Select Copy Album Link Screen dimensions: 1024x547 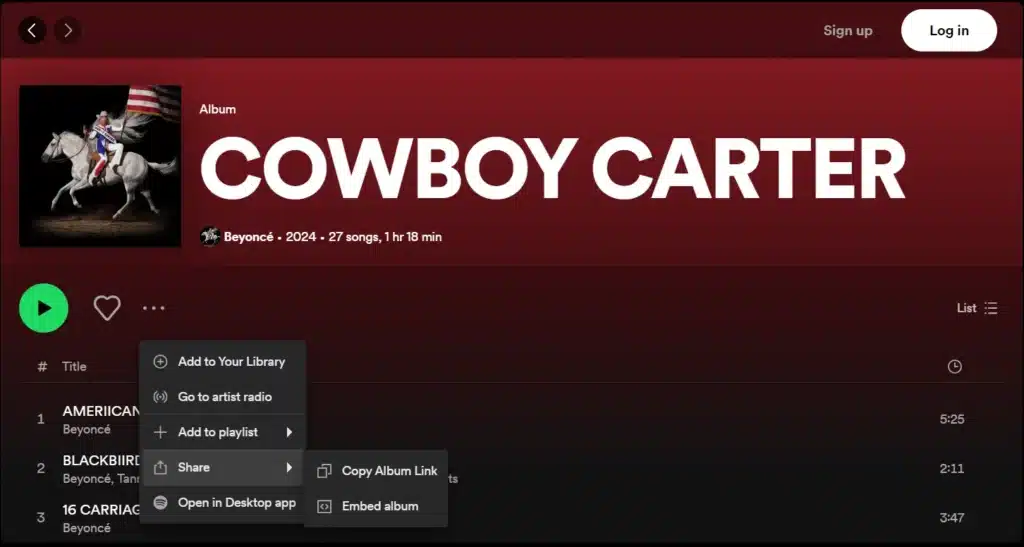click(x=376, y=471)
